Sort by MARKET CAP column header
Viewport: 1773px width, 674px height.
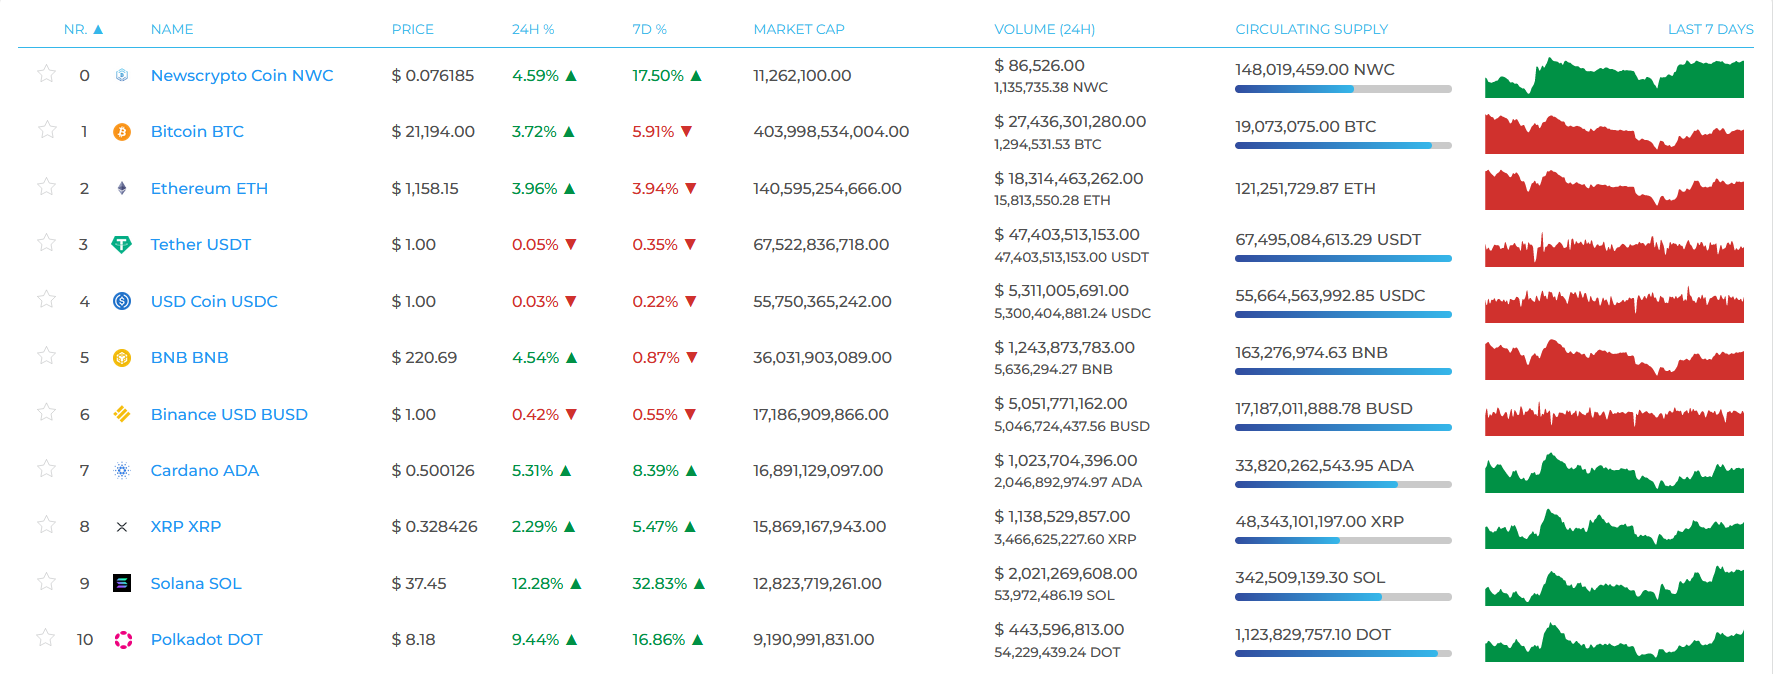[799, 29]
